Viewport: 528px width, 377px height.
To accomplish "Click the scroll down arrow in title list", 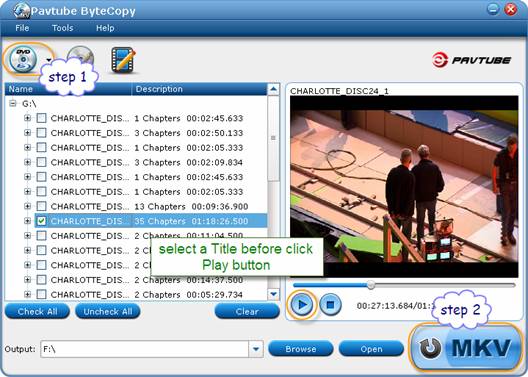I will [273, 294].
